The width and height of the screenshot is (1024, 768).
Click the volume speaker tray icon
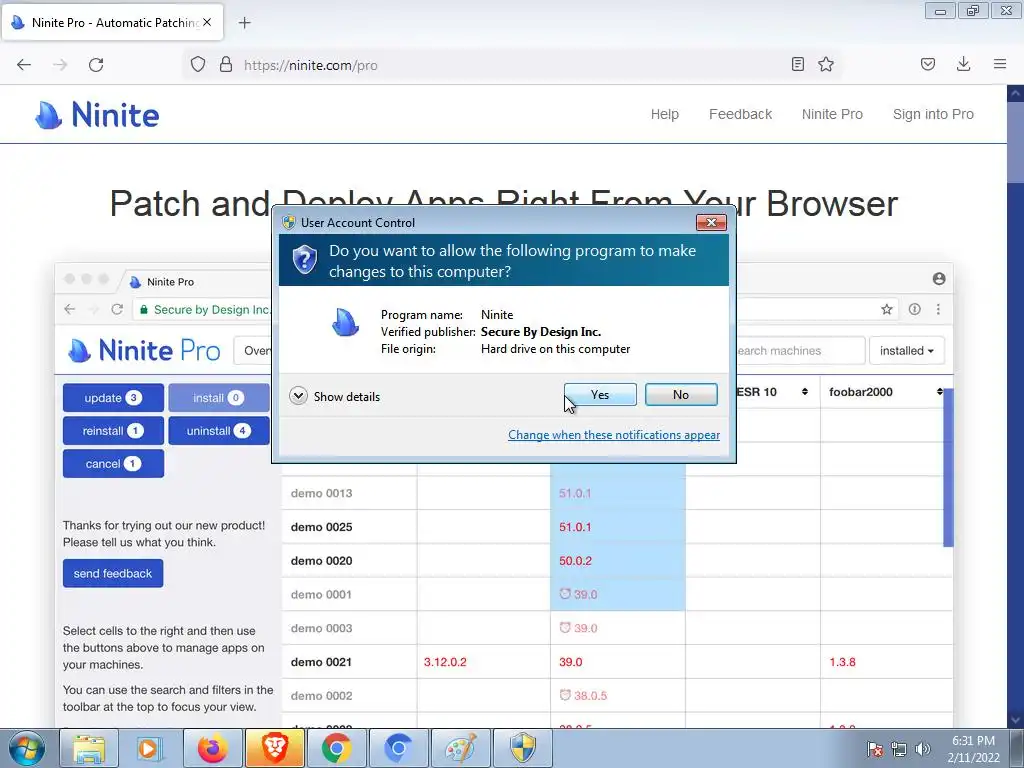tap(923, 749)
